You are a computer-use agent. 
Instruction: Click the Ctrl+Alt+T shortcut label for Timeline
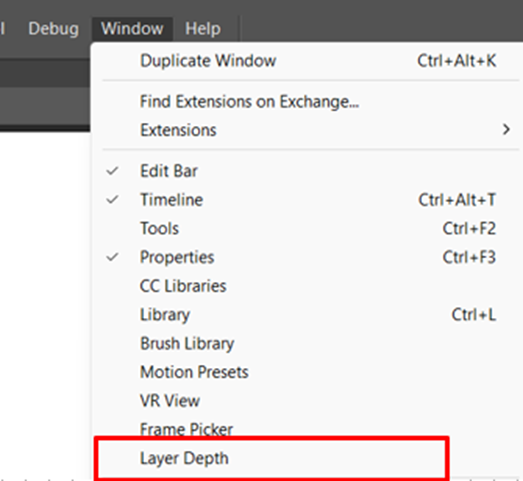click(457, 200)
